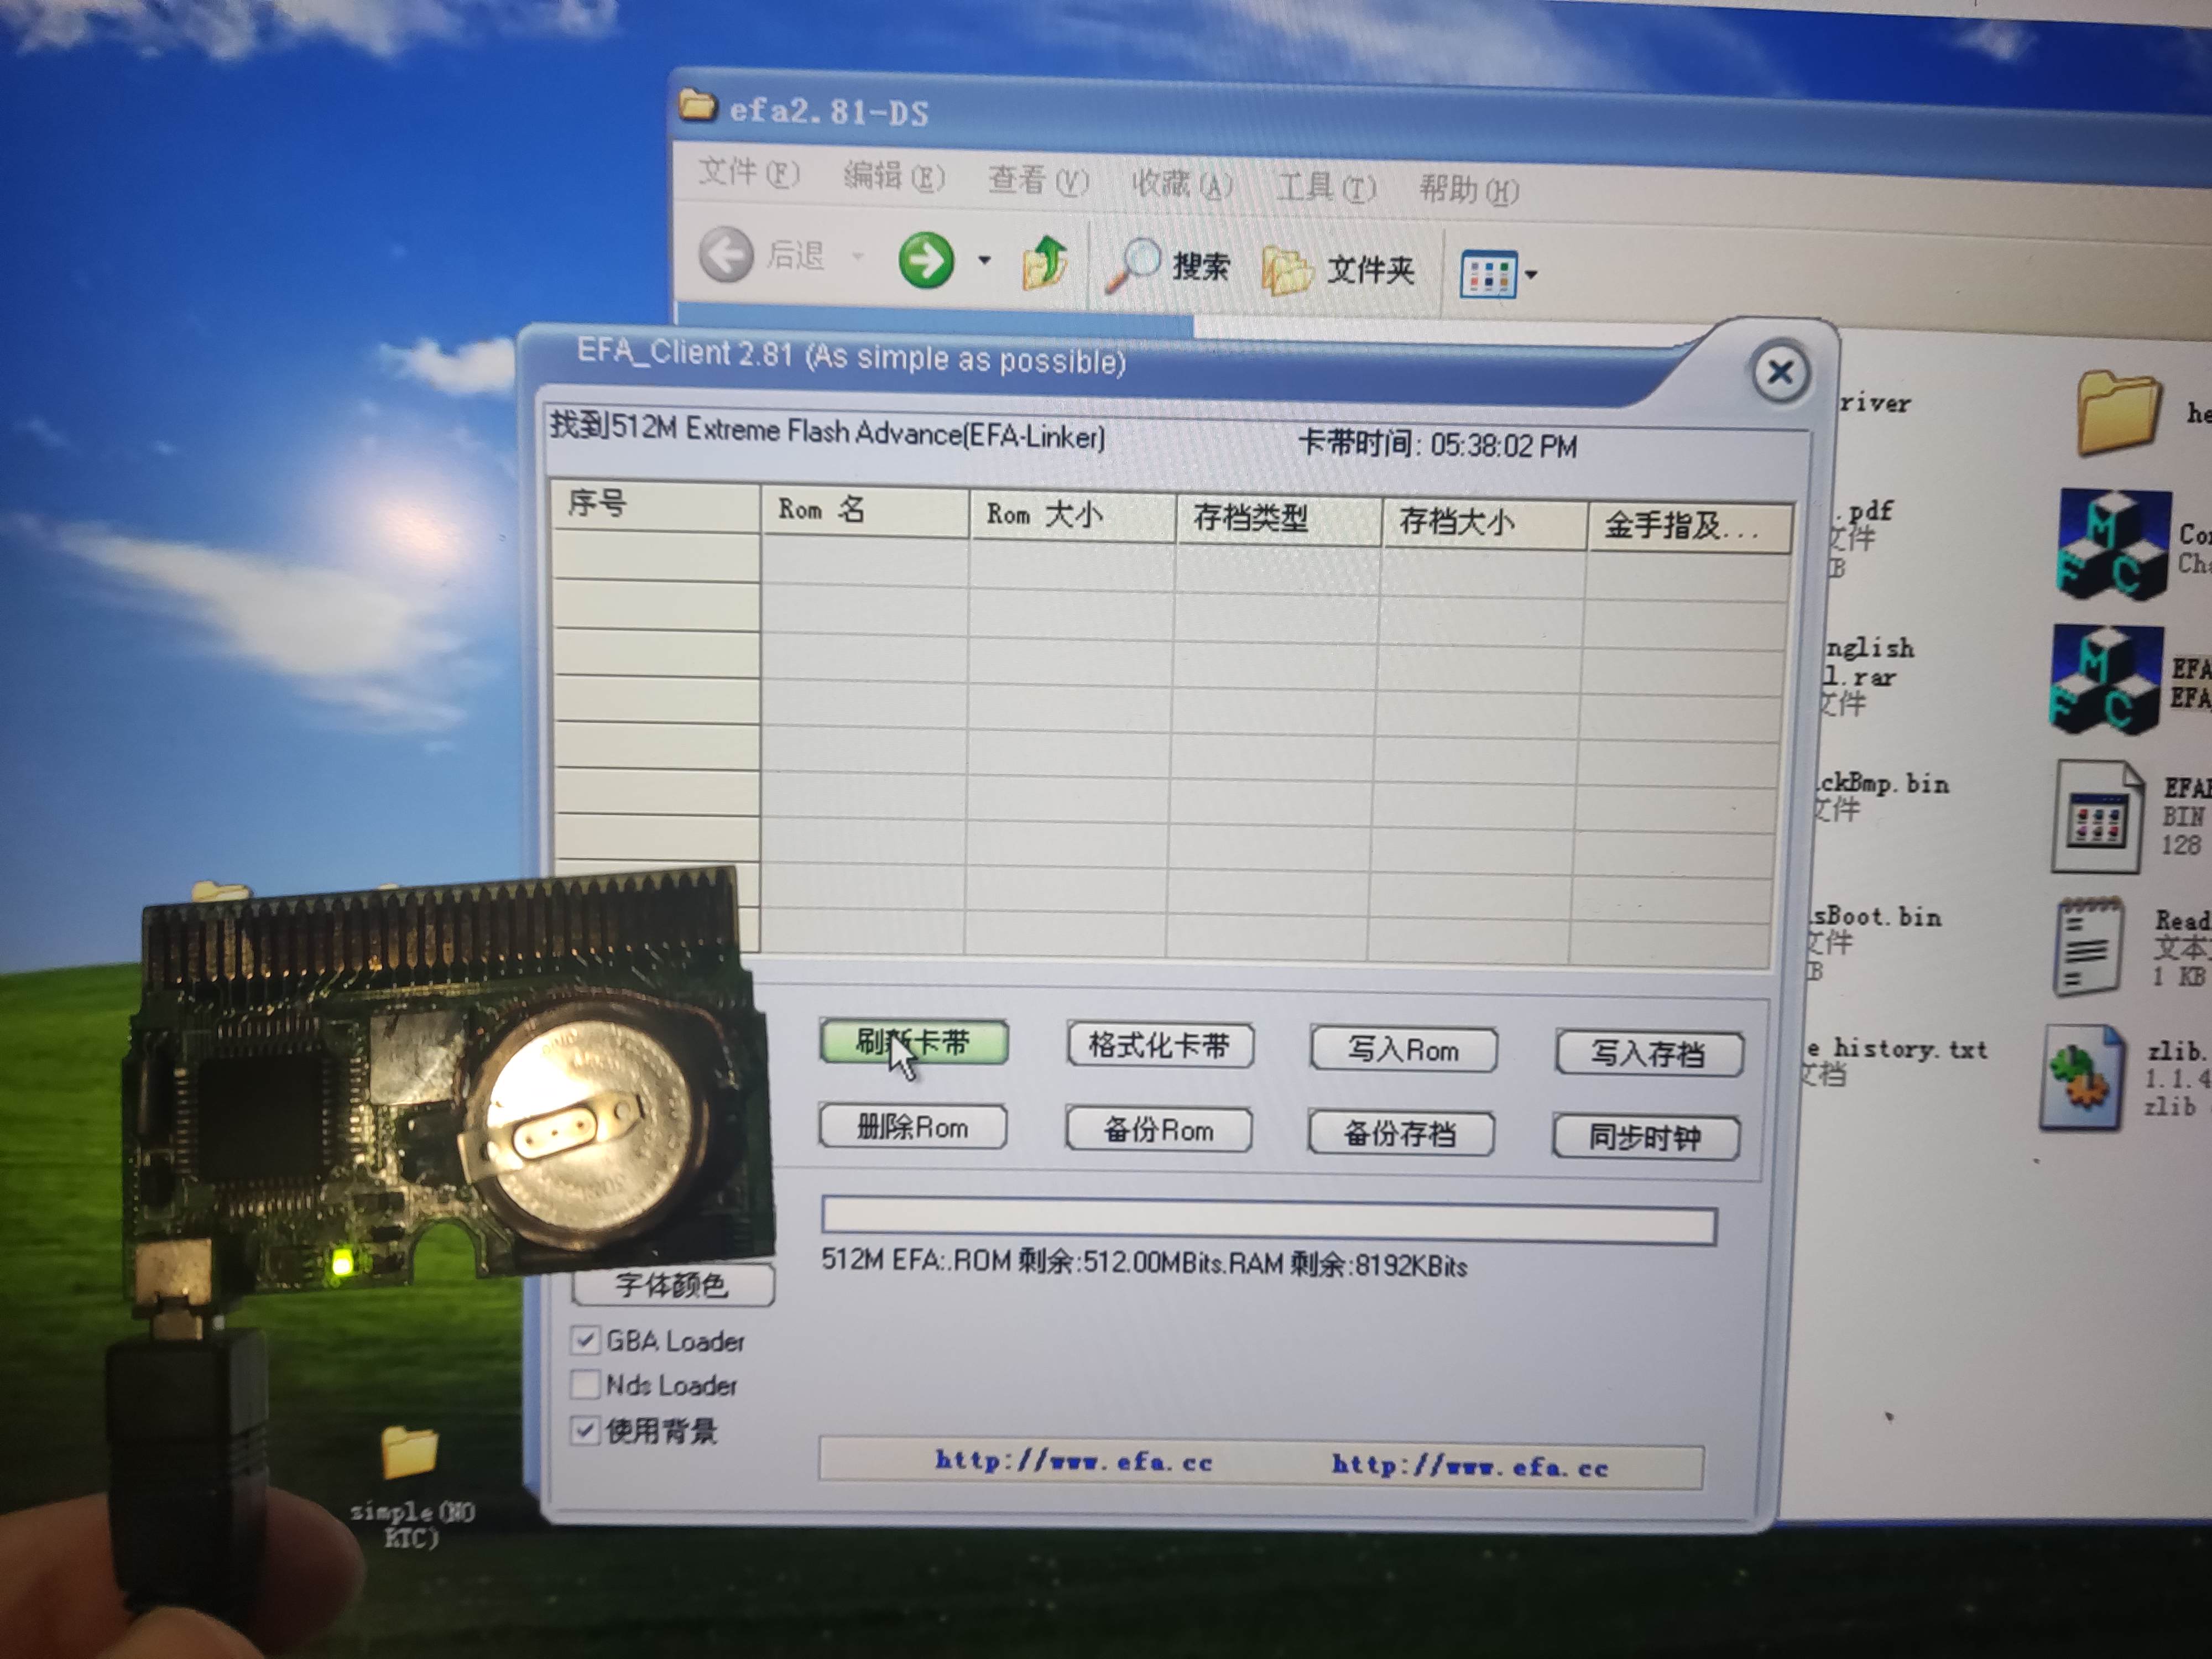The image size is (2212, 1659).
Task: Click the "efa2.81-DS" Explorer title bar text
Action: [829, 111]
